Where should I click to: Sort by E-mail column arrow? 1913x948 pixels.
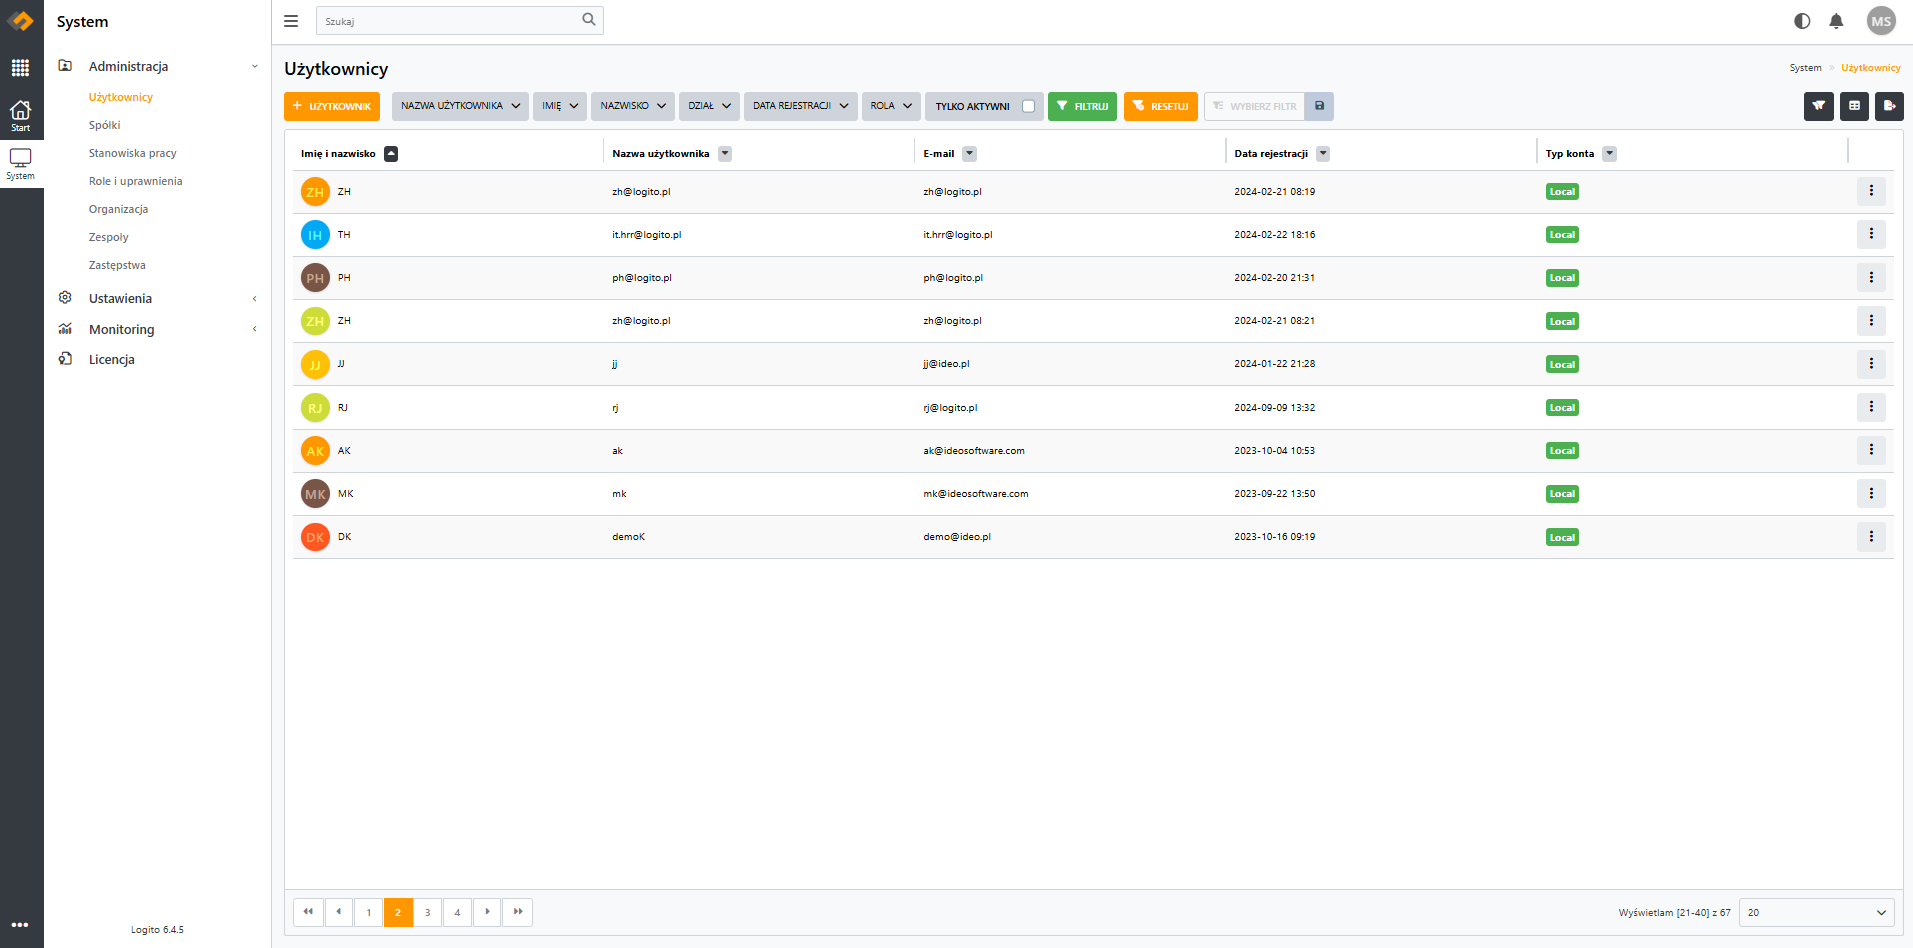pos(970,153)
